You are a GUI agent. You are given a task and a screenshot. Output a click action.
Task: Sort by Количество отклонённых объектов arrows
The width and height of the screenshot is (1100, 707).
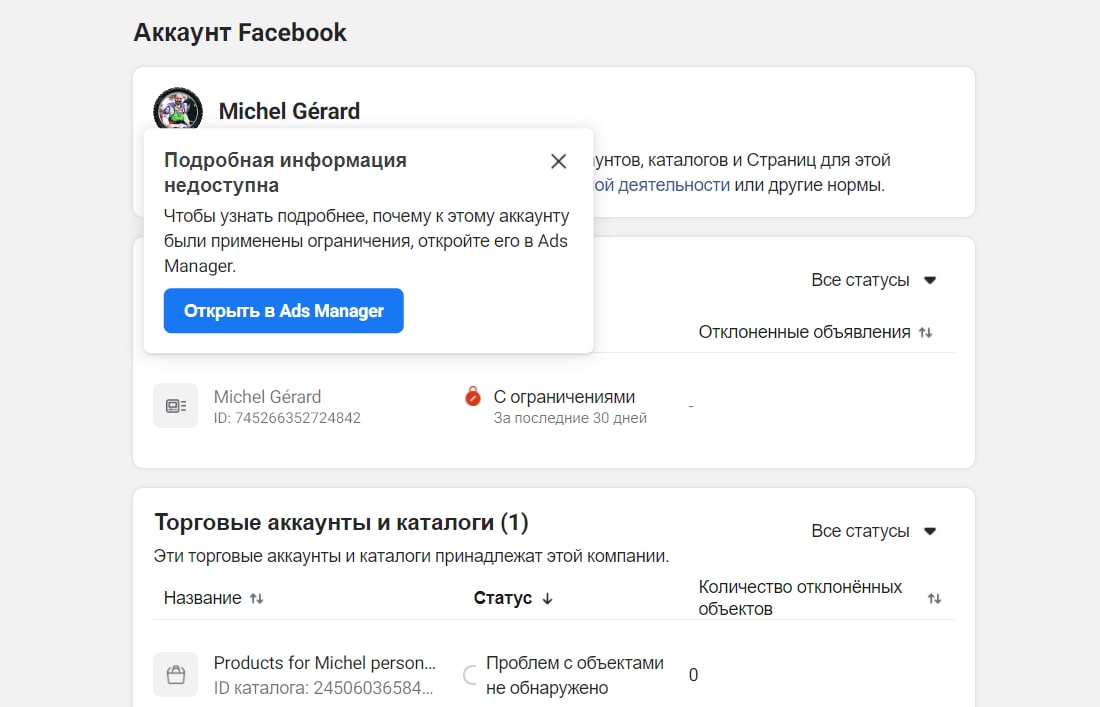pos(934,598)
